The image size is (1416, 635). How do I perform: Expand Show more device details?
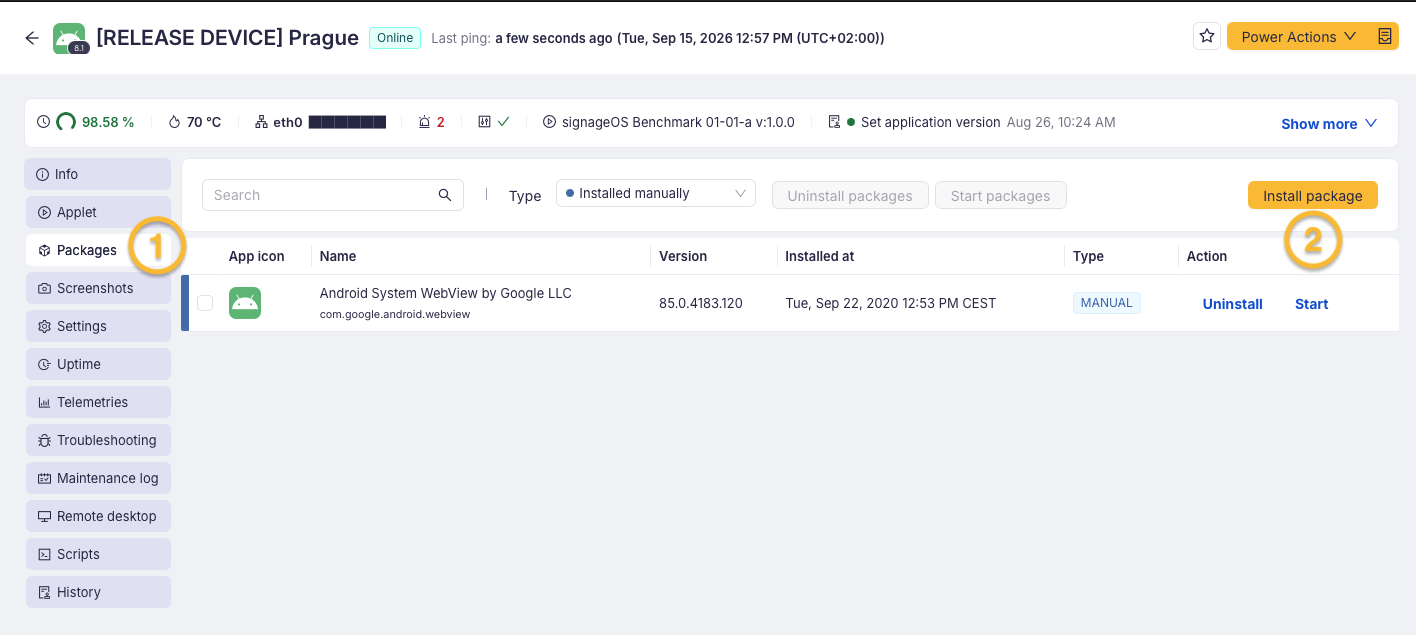click(1329, 123)
